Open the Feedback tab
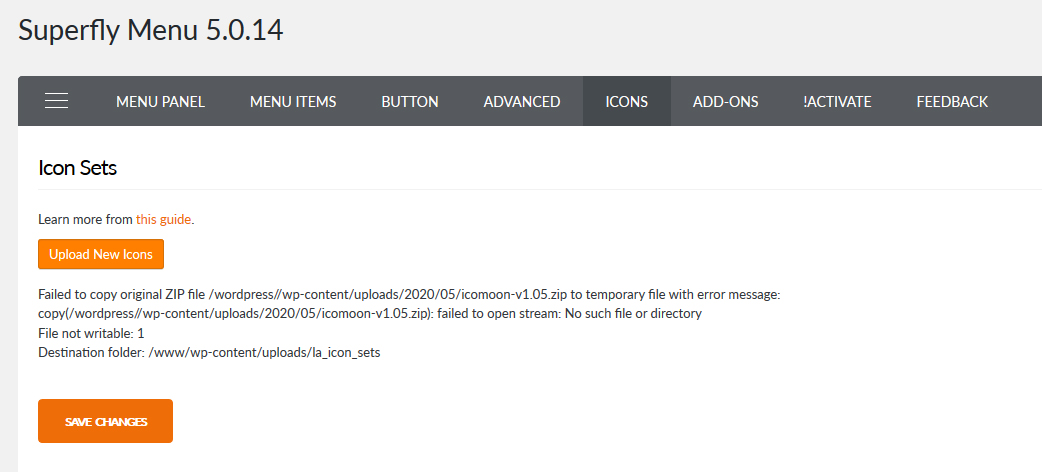 point(952,102)
